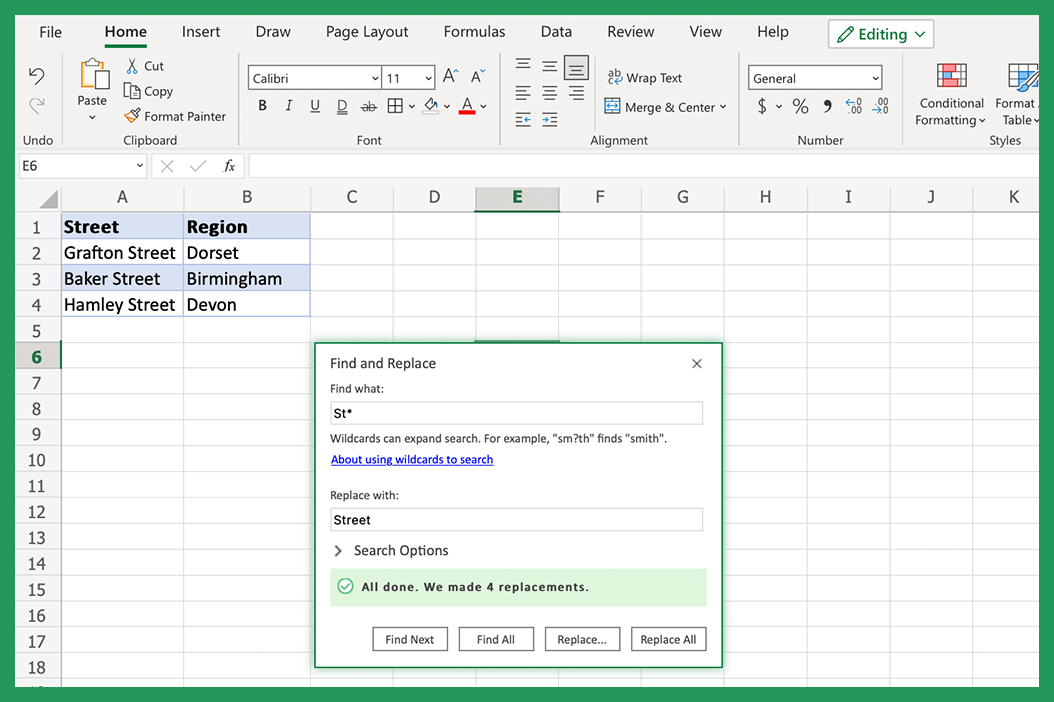
Task: Toggle Underline formatting
Action: pyautogui.click(x=312, y=106)
